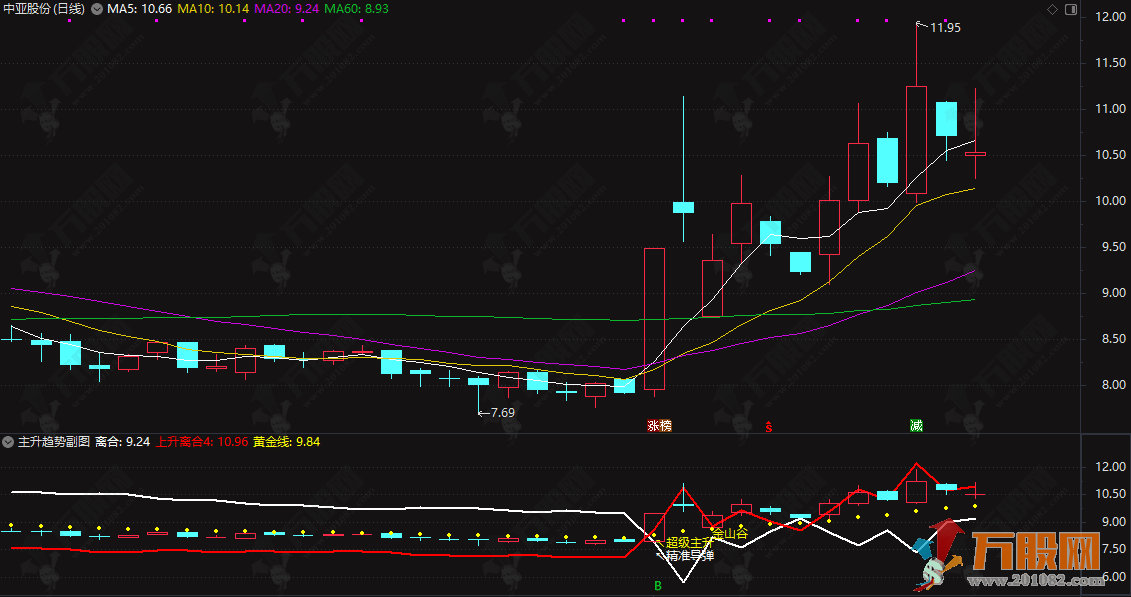Click the 黄金线 indicator value label
The image size is (1131, 597).
(285, 441)
